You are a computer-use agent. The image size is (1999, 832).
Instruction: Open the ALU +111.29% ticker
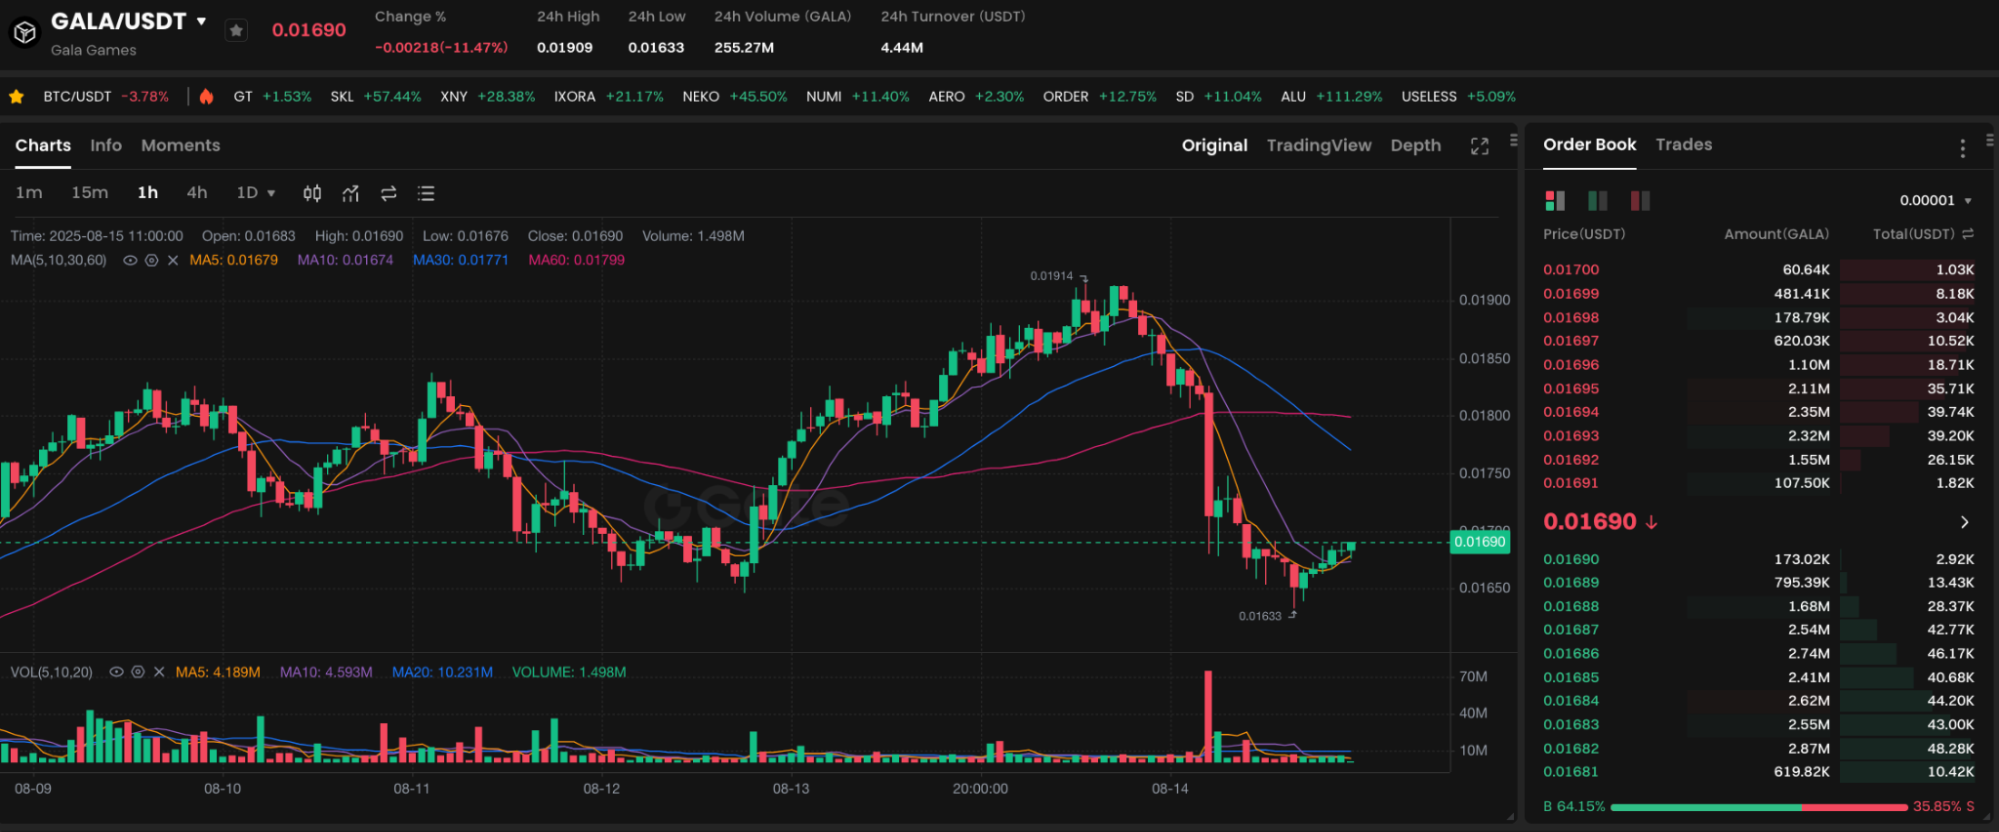1331,97
